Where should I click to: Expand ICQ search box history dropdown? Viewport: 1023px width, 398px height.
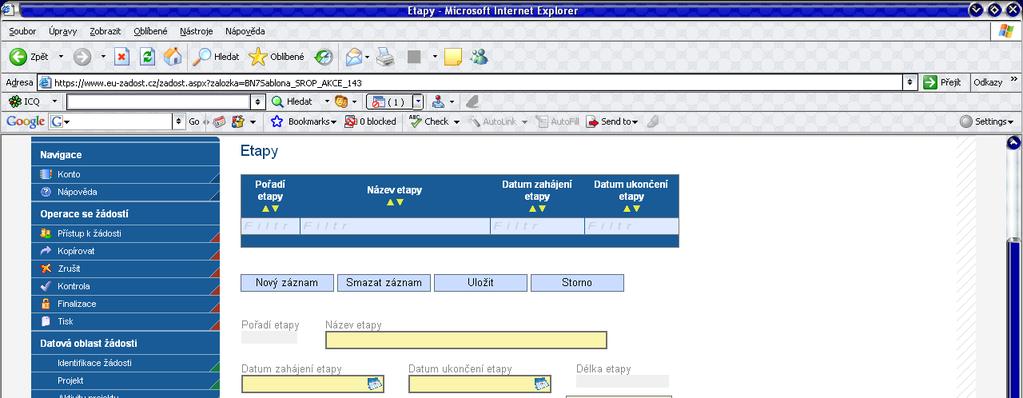[258, 102]
